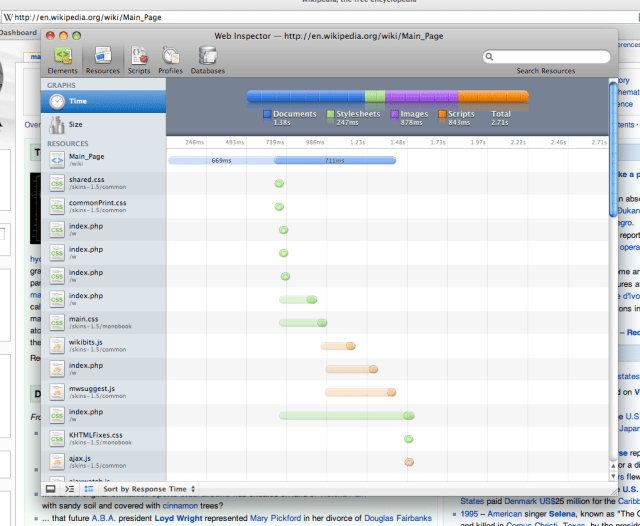Click the JS icon beside wikibits.js

57,346
